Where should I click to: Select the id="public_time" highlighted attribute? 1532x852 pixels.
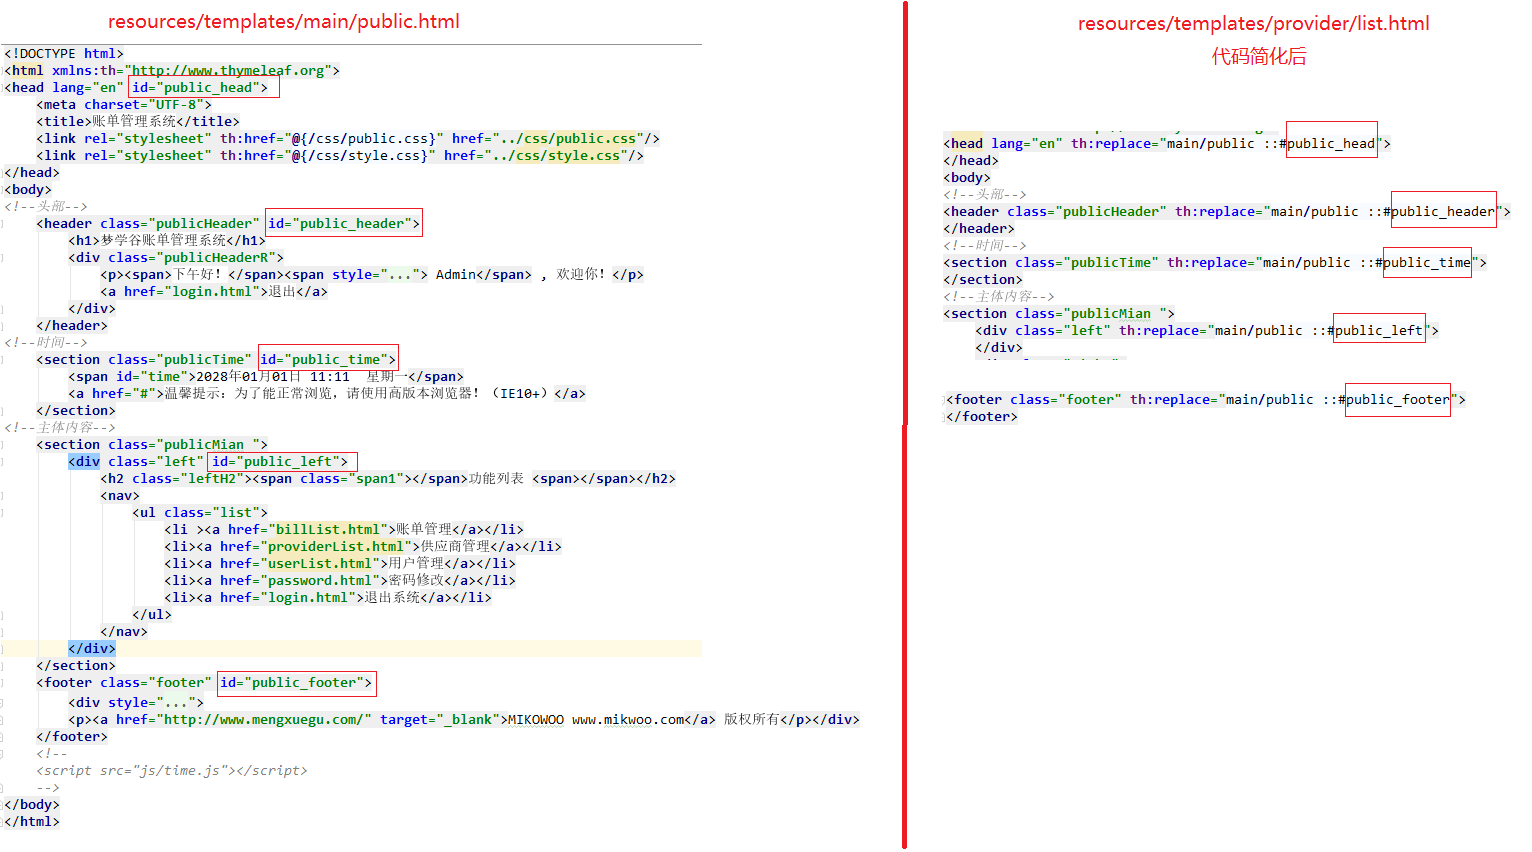point(327,358)
